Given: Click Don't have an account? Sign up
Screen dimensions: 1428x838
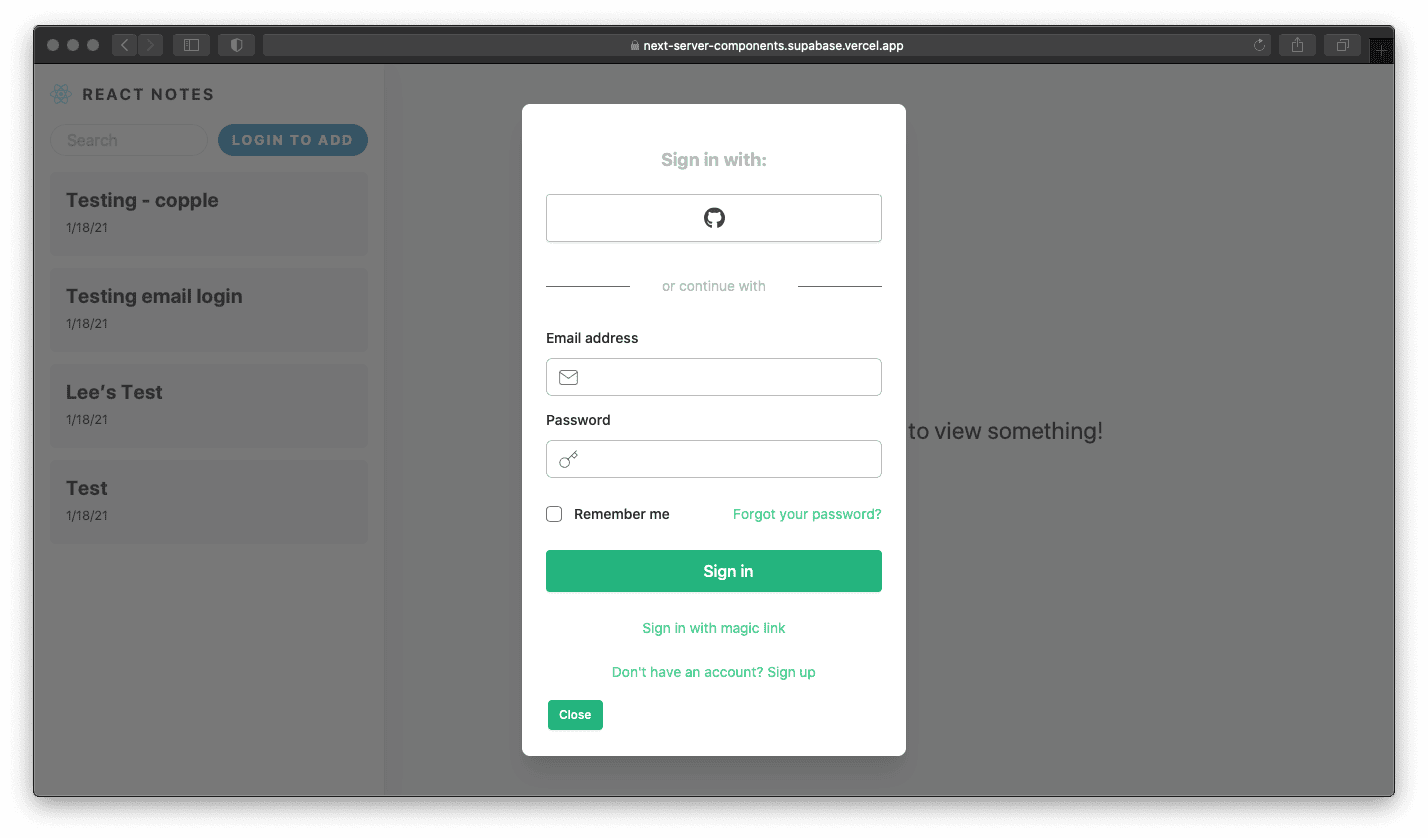Looking at the screenshot, I should 713,672.
